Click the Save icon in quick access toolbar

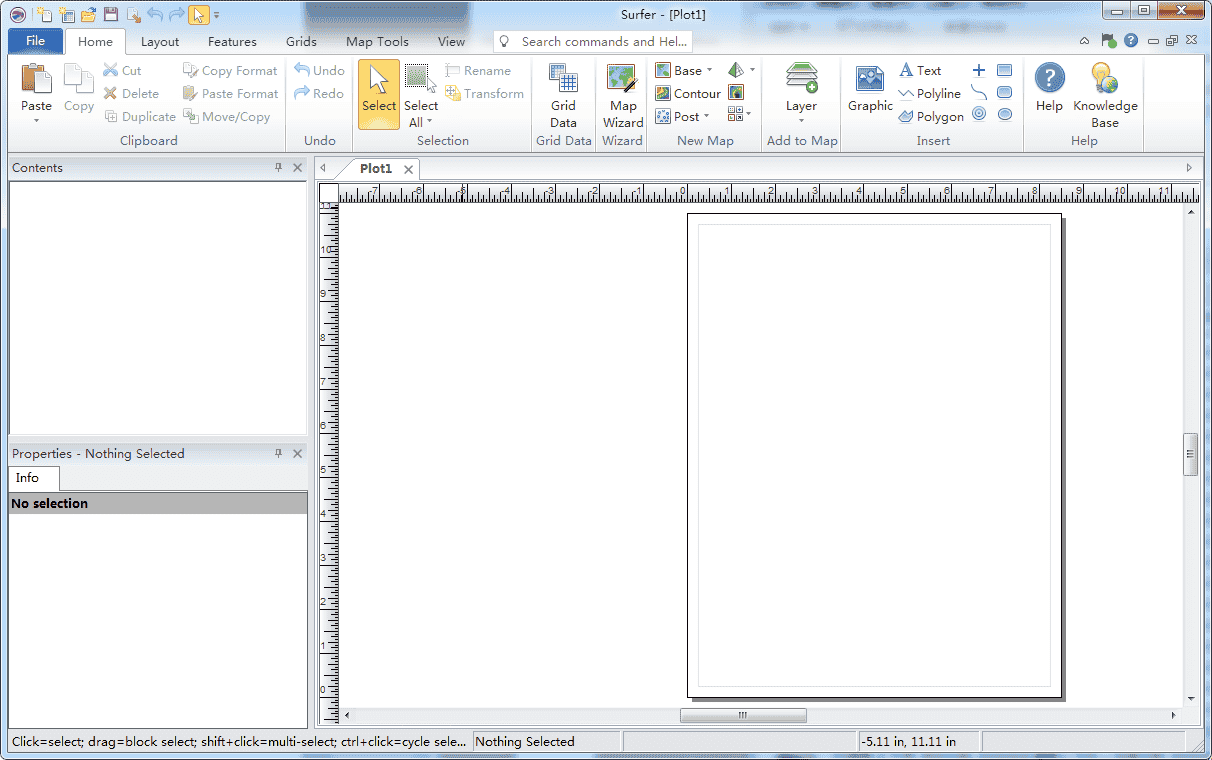(x=111, y=14)
